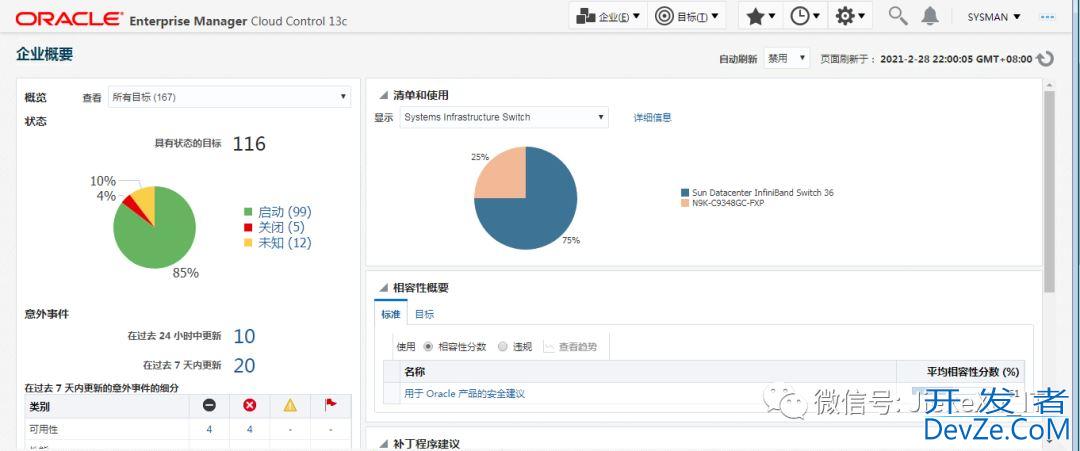Open the auto refresh (自动刷新) dropdown
This screenshot has height=451, width=1080.
[x=787, y=59]
